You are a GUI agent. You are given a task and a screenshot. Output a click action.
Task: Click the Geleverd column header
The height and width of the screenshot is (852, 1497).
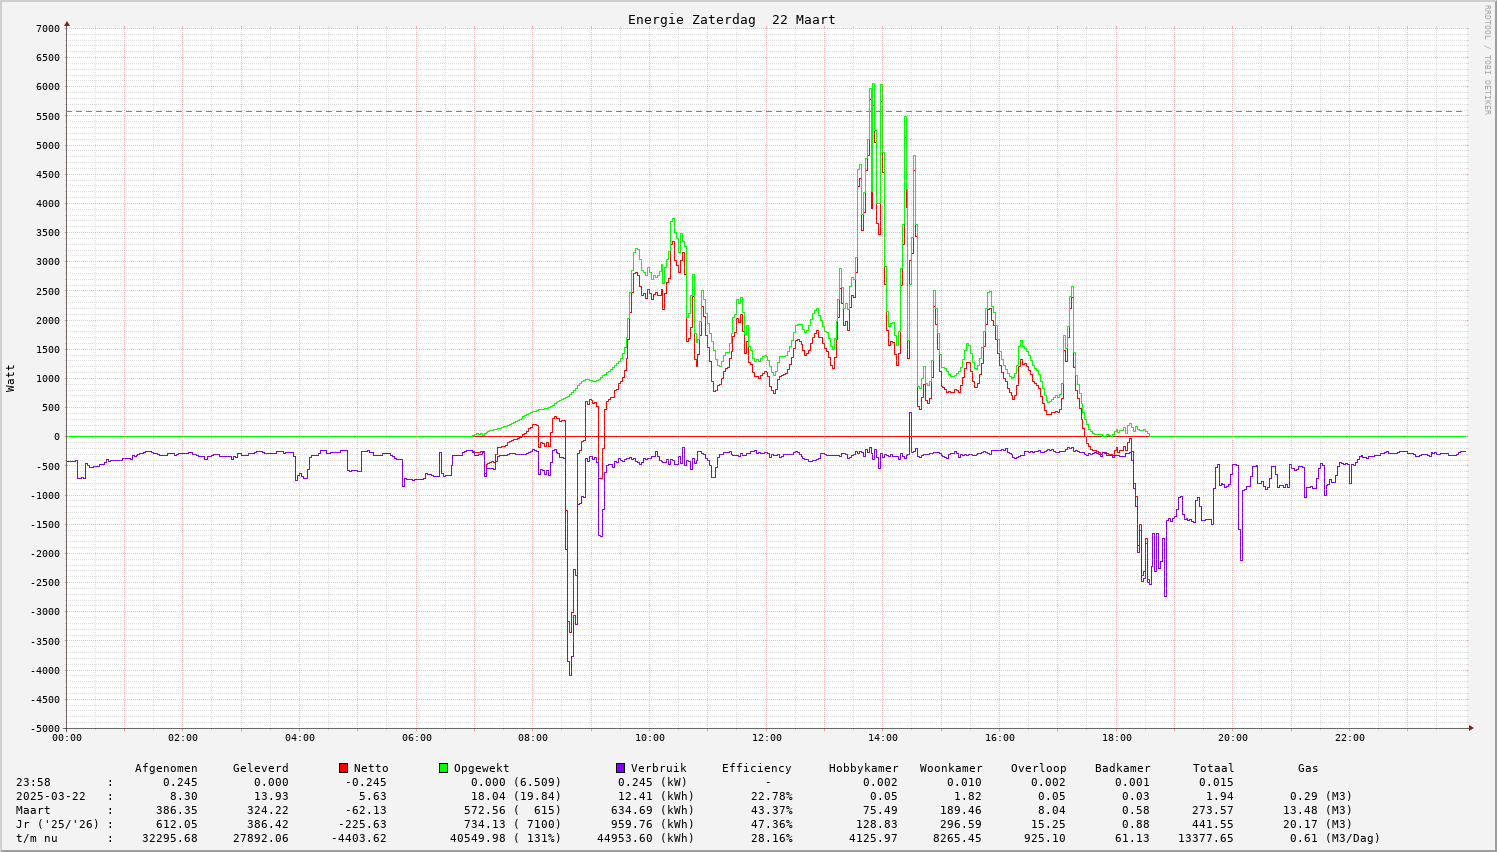(x=260, y=768)
